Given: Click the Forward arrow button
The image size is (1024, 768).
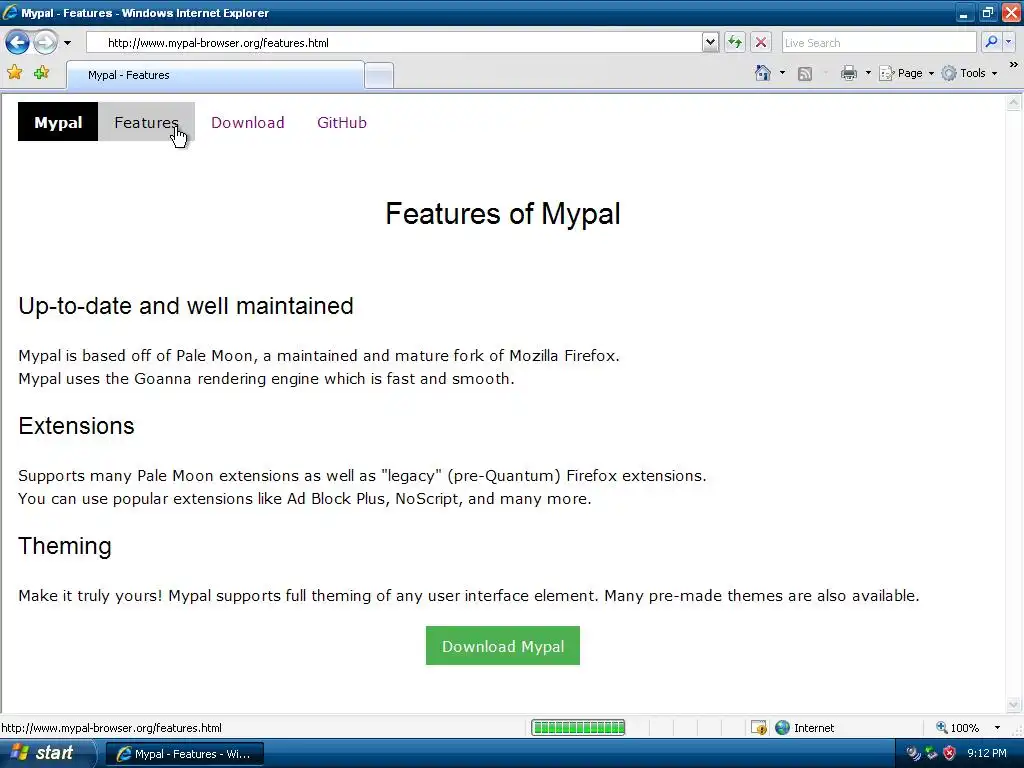Looking at the screenshot, I should [45, 43].
